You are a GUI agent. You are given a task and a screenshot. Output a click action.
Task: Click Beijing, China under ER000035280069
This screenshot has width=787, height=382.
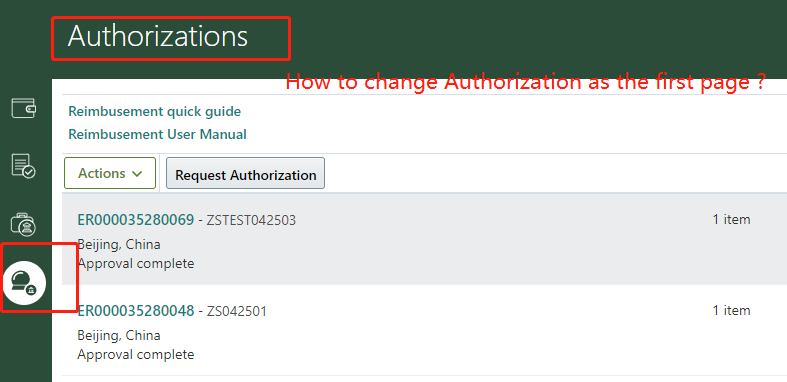(x=119, y=244)
